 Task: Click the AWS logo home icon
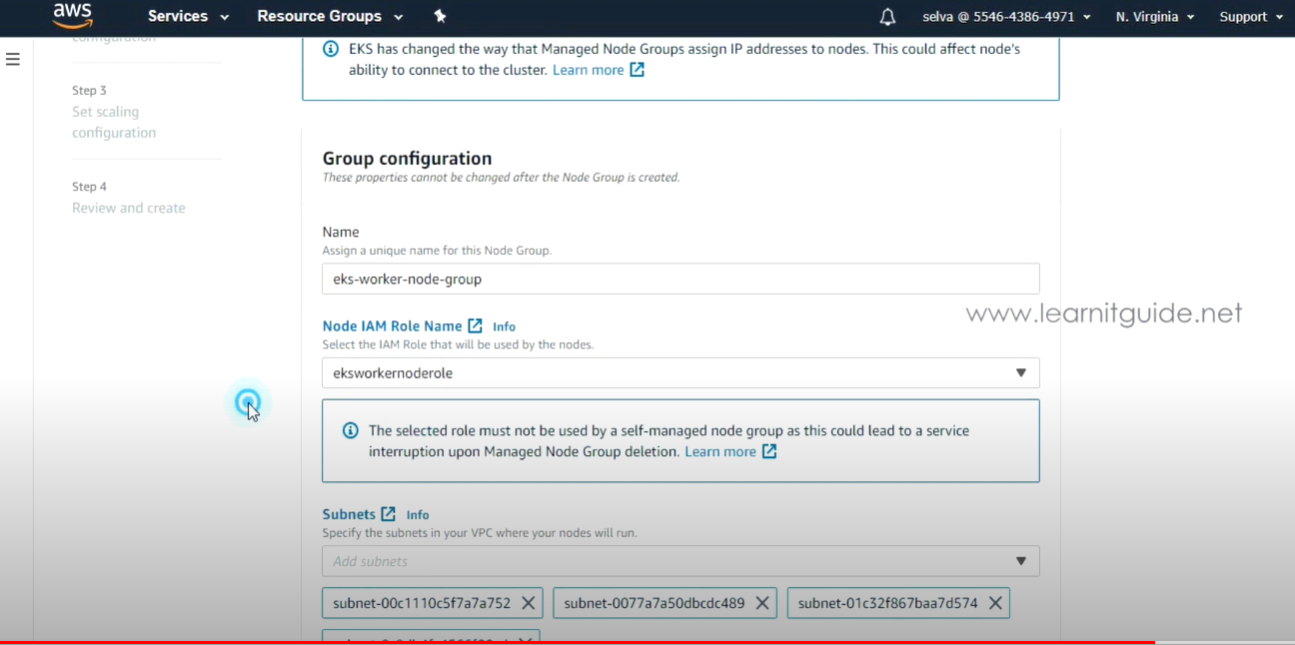[72, 16]
